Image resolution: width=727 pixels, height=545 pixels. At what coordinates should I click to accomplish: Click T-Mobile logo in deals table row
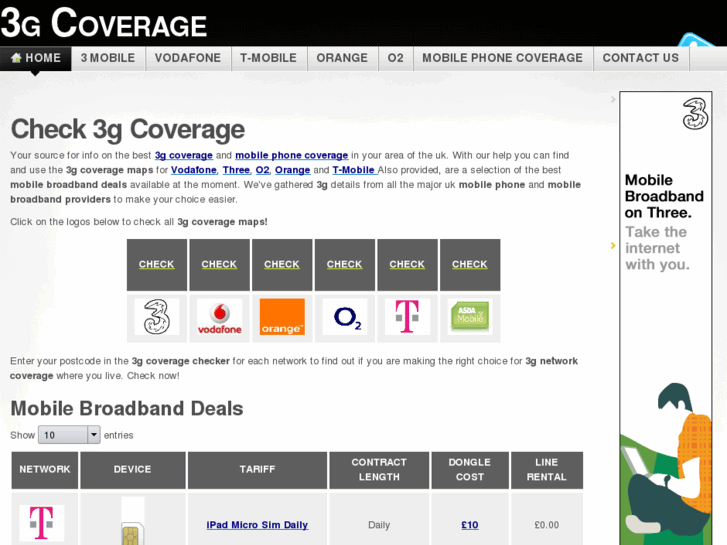42,523
